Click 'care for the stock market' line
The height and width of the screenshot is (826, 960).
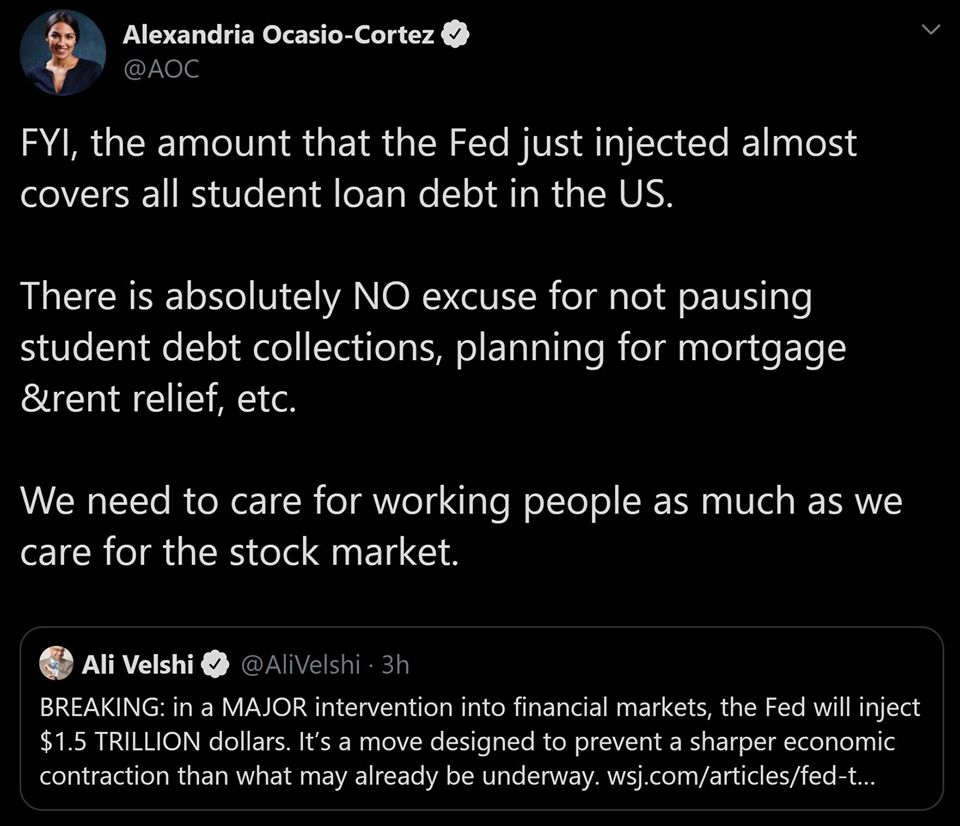click(x=239, y=552)
